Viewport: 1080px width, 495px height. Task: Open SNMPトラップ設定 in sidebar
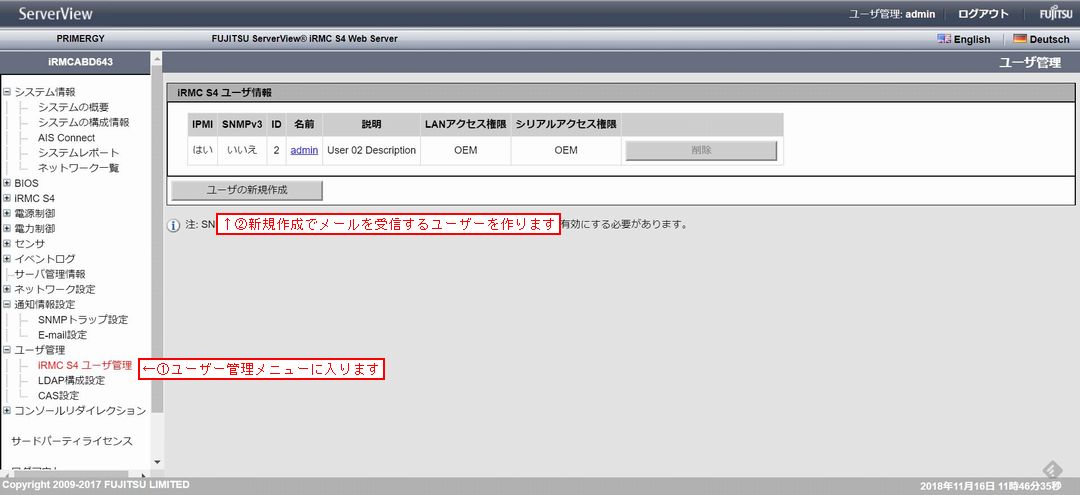tap(83, 320)
